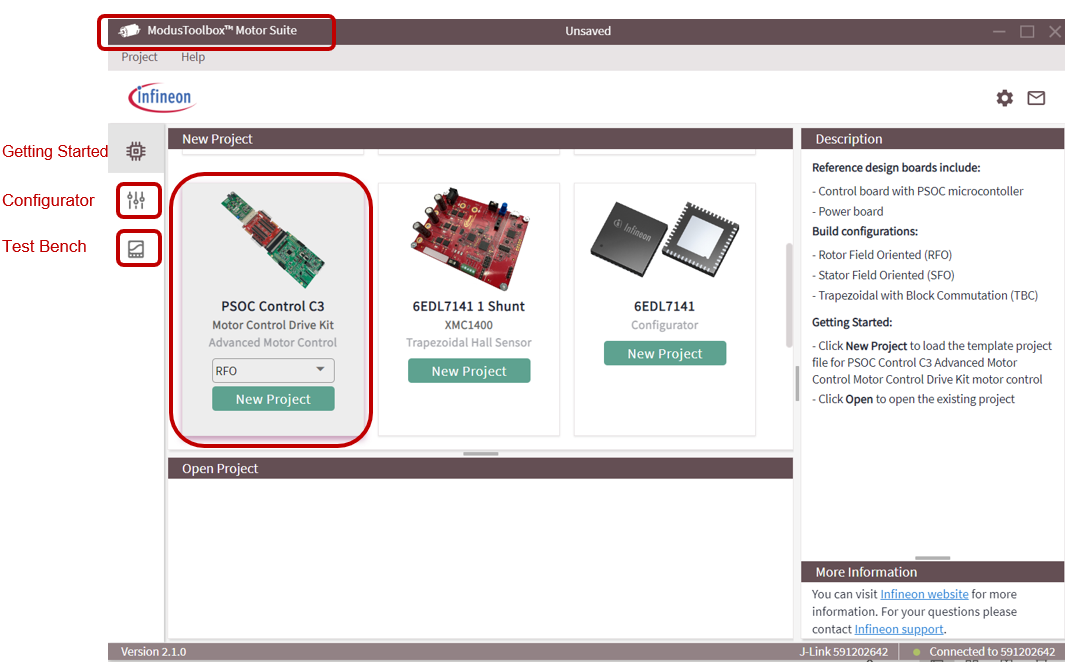
Task: Click the Stator Field Oriented (SFO) line
Action: pyautogui.click(x=883, y=275)
